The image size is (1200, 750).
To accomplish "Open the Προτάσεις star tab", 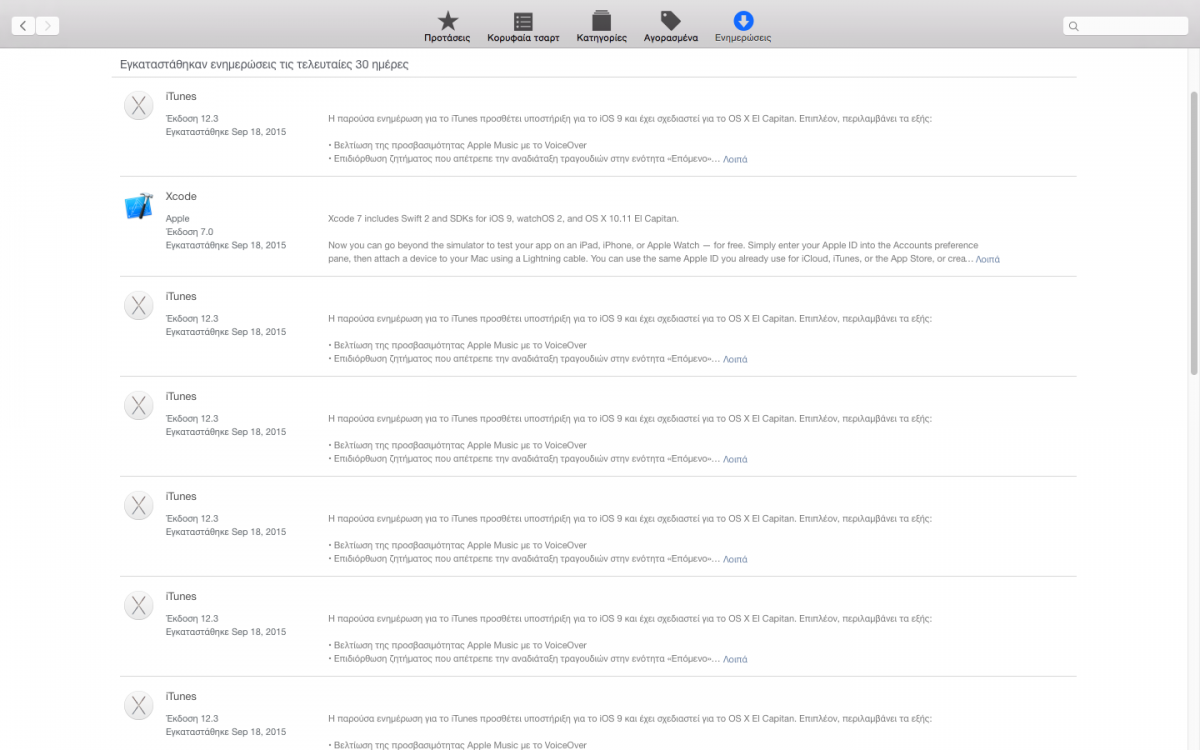I will (447, 27).
